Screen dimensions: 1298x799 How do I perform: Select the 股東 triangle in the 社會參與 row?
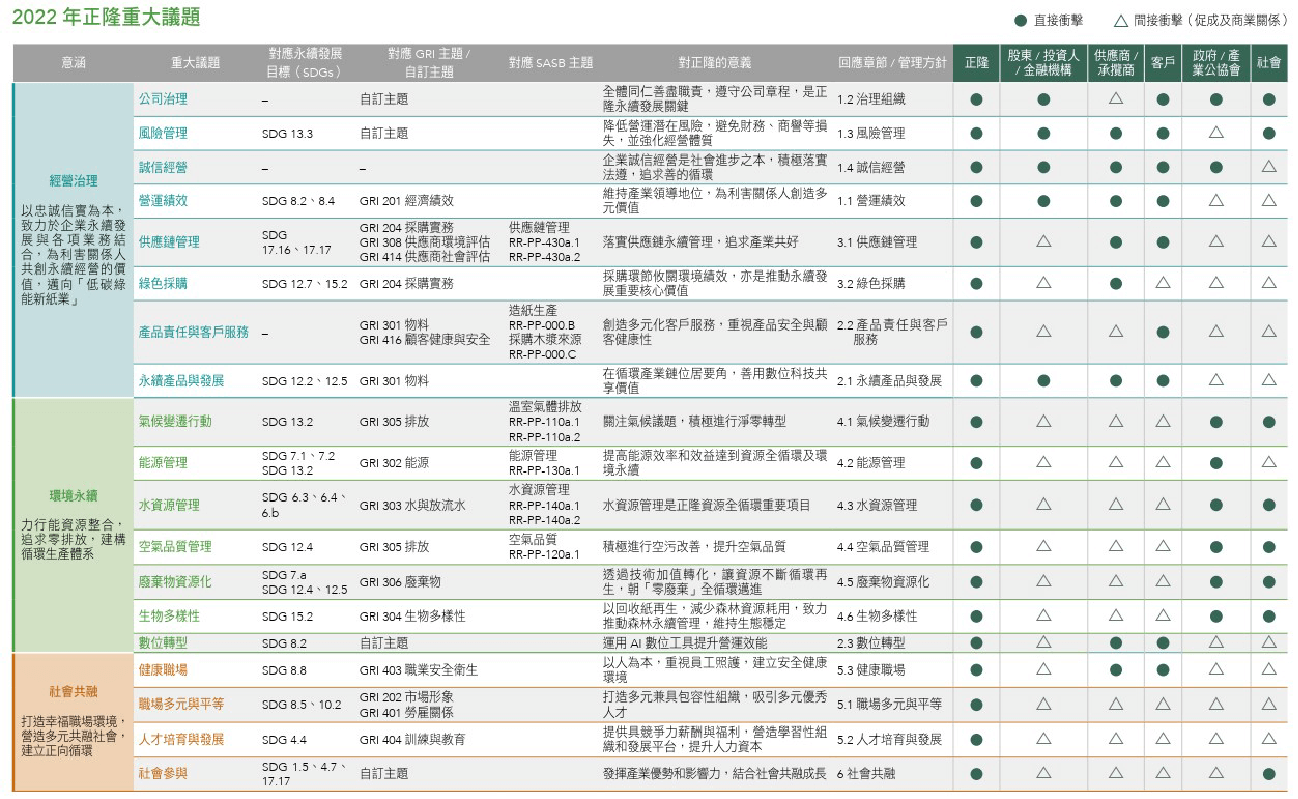click(1043, 773)
